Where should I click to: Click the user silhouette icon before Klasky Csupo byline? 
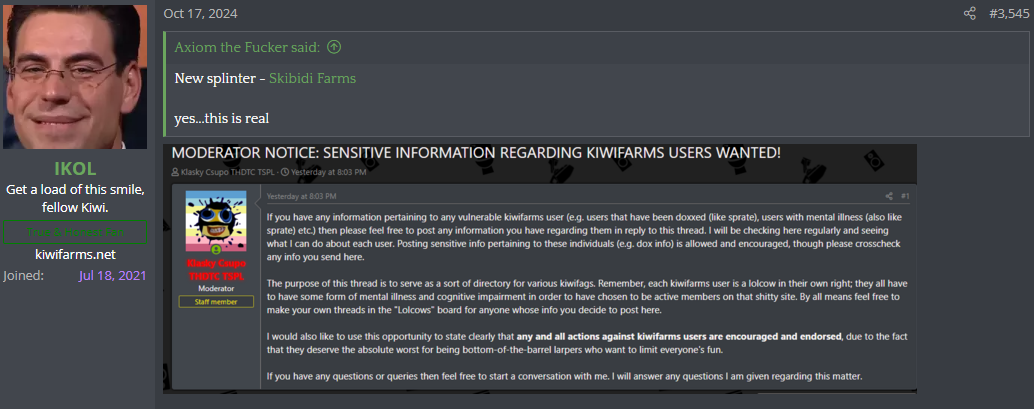175,172
